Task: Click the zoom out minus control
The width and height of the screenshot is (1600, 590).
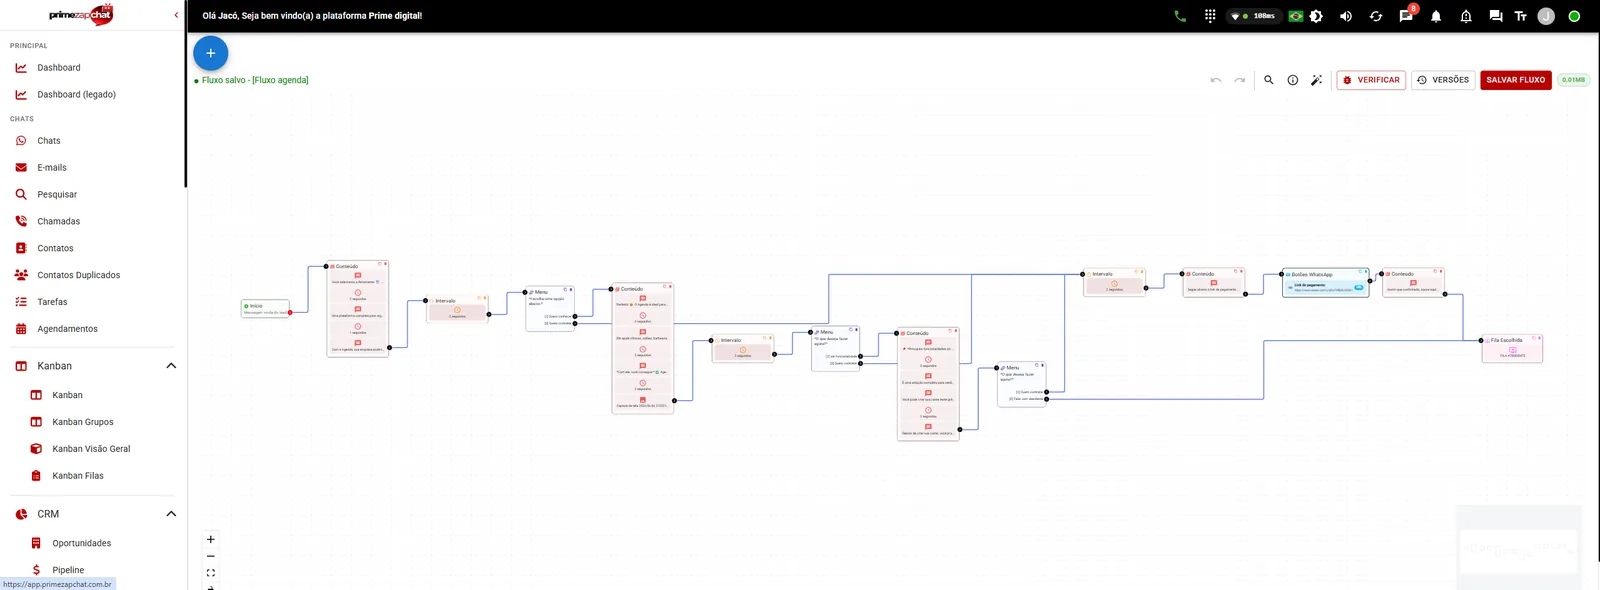Action: (x=211, y=557)
